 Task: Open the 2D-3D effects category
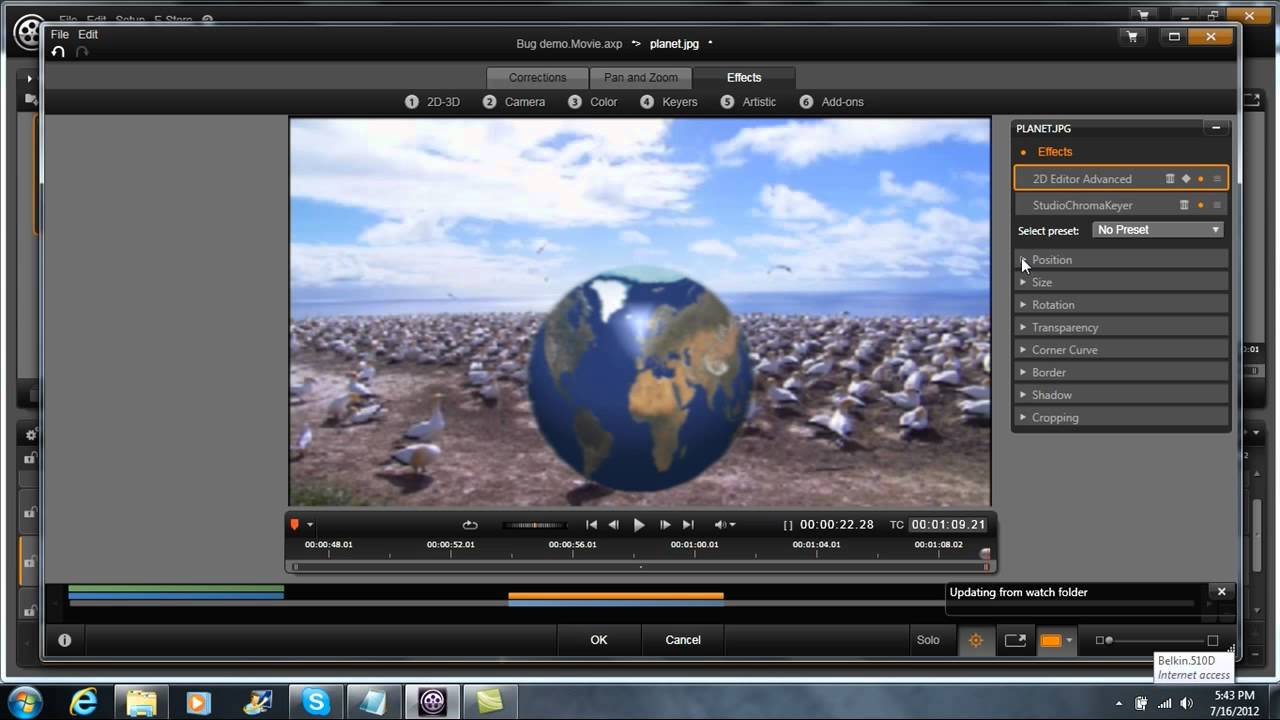tap(432, 102)
